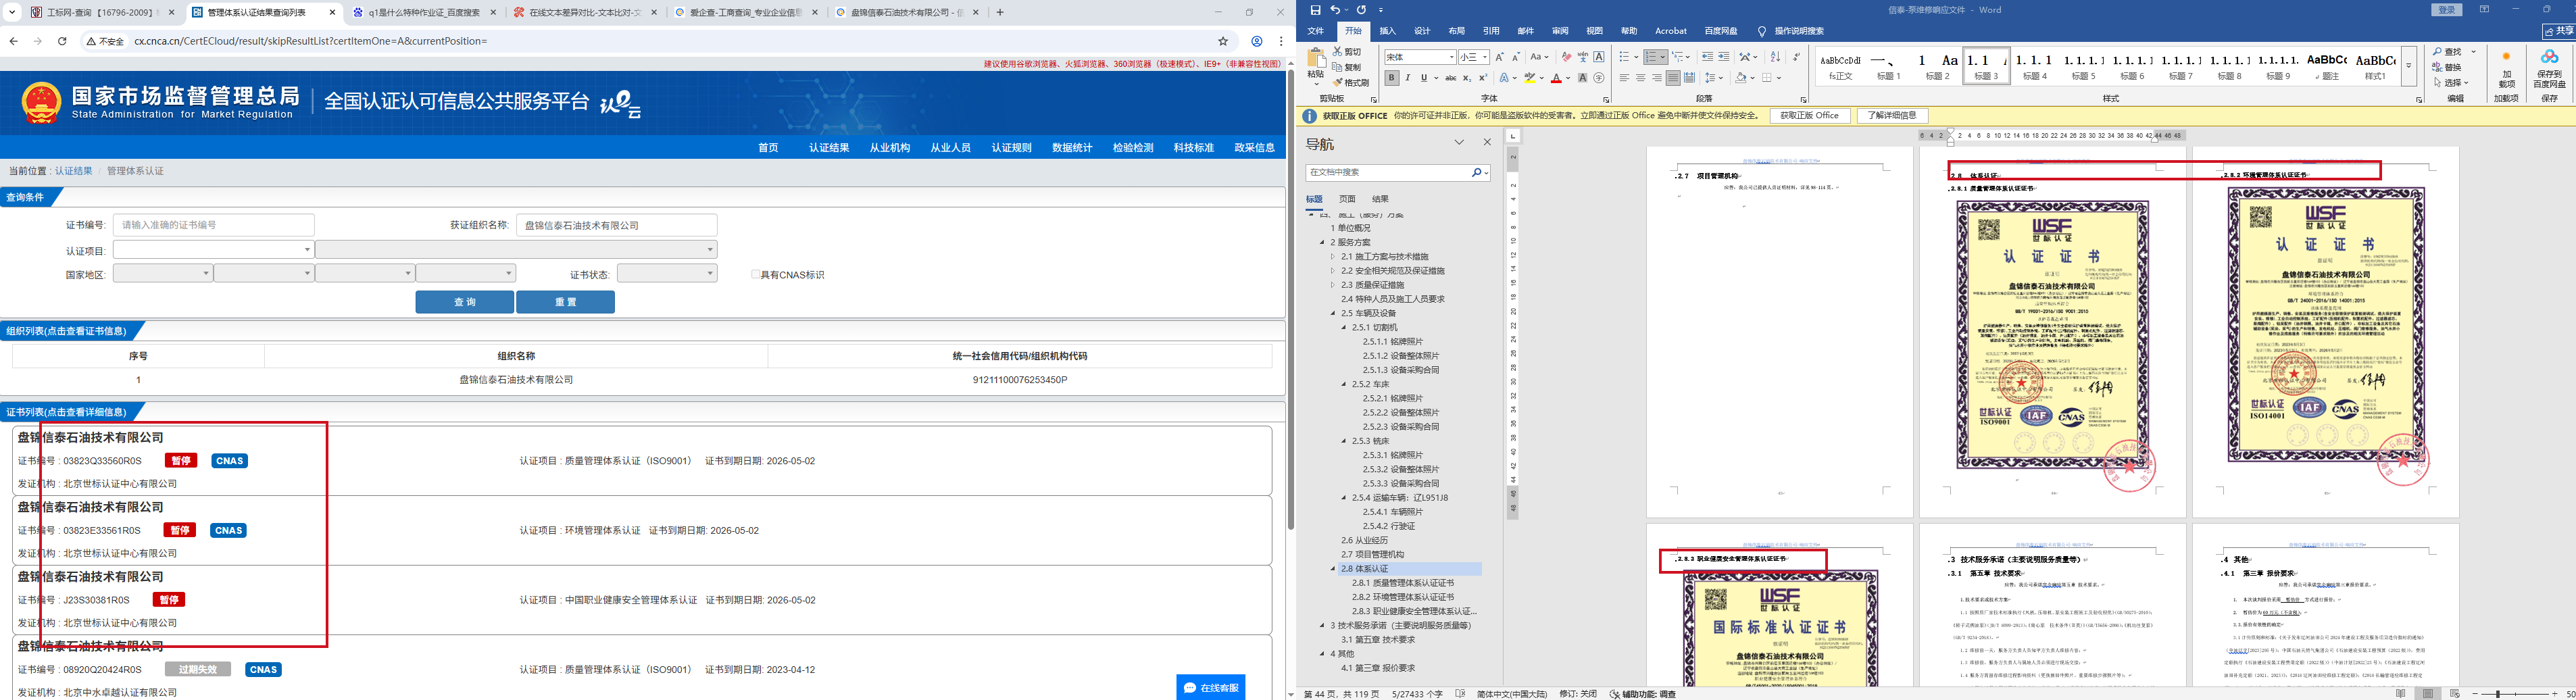Open the 在线客服 online support chat button

[1211, 688]
